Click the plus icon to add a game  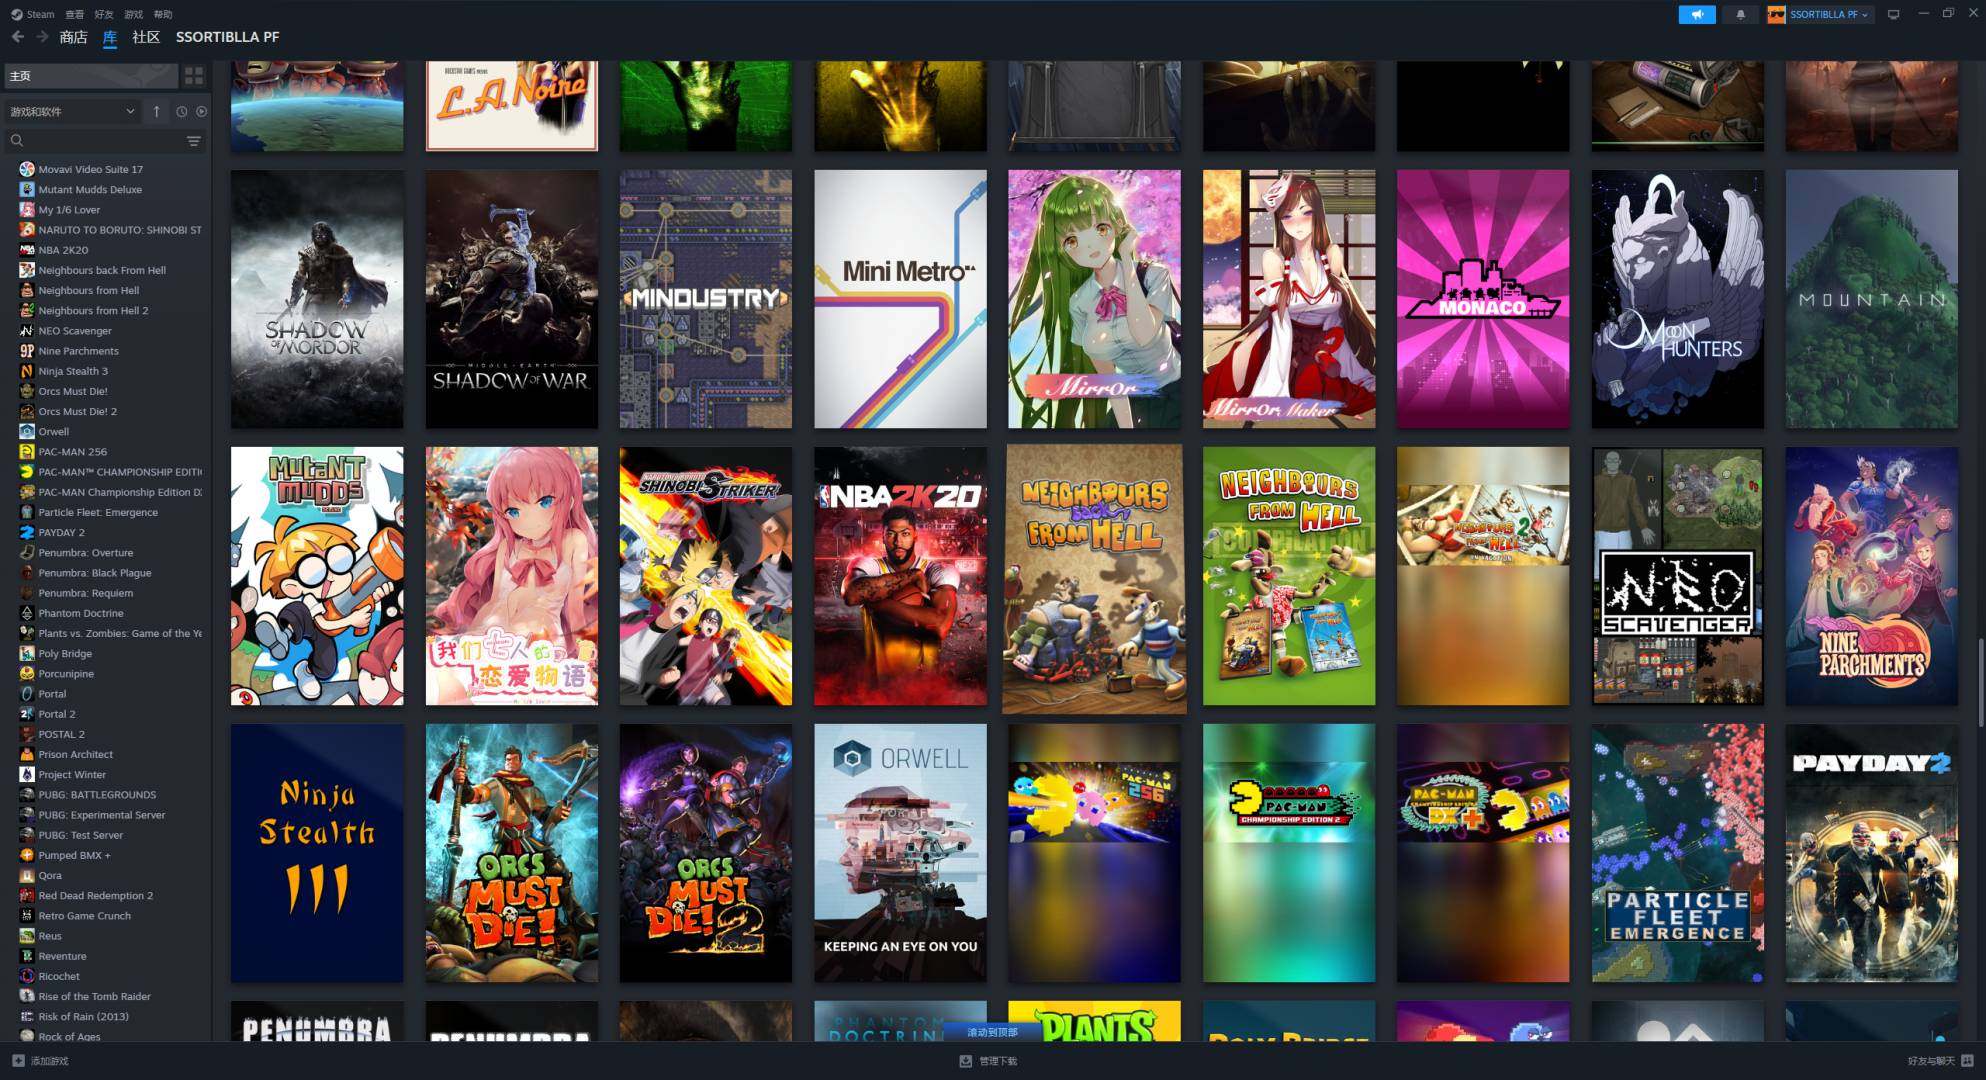click(x=18, y=1061)
